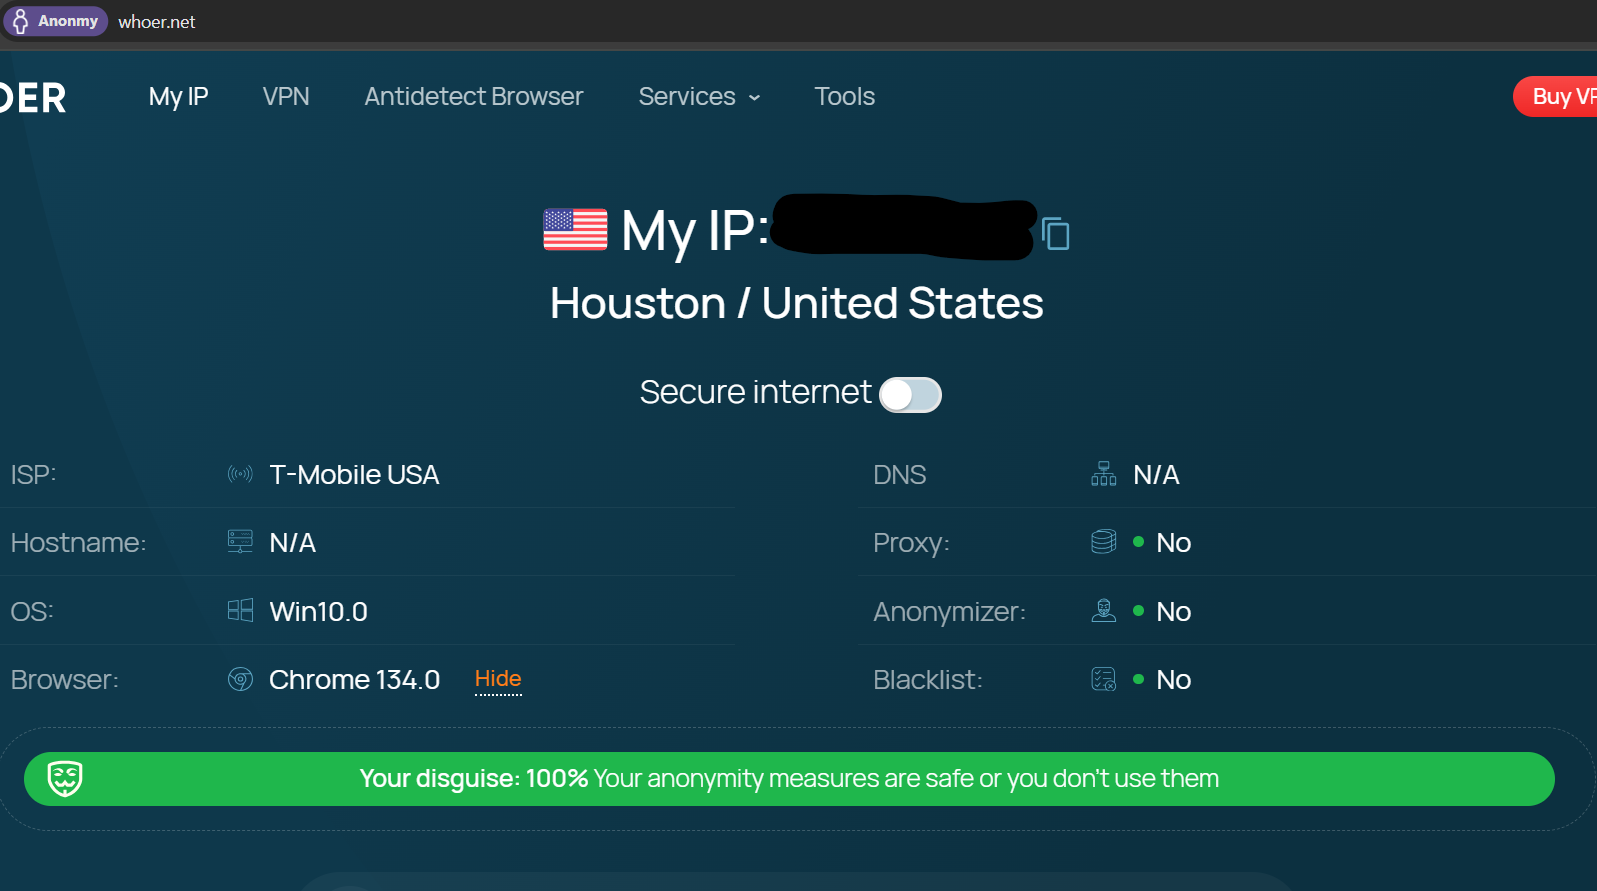Open the My IP nav item

click(178, 97)
